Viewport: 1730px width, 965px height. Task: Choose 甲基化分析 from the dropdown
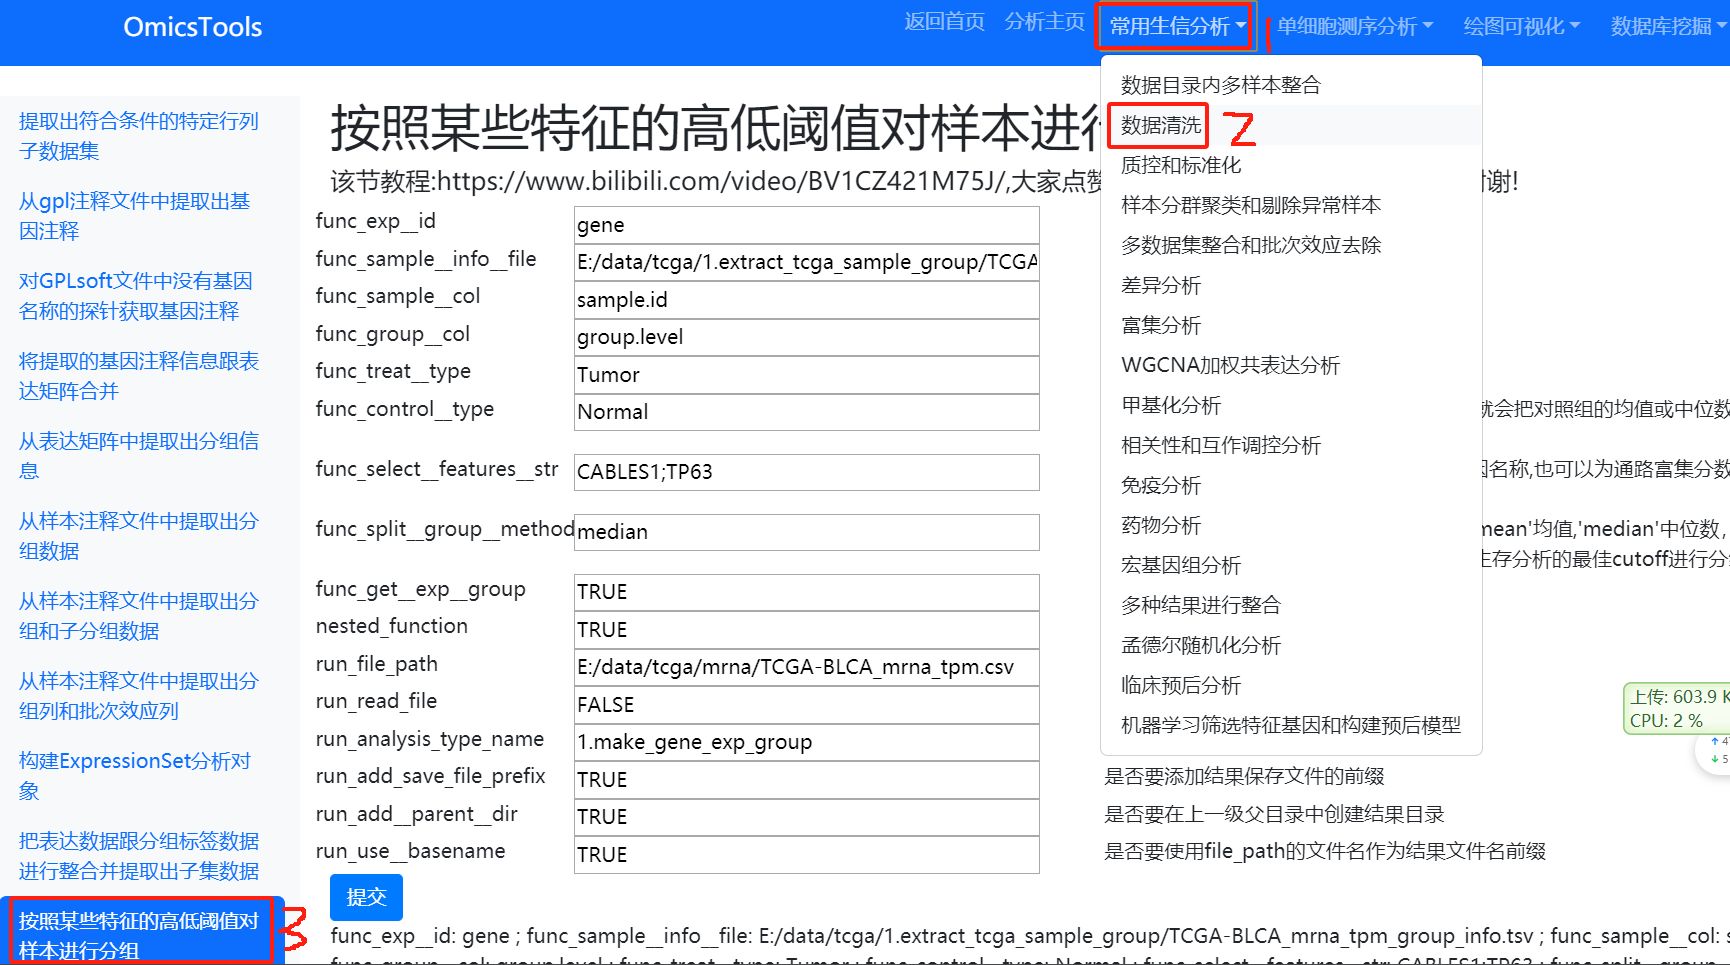1291,405
